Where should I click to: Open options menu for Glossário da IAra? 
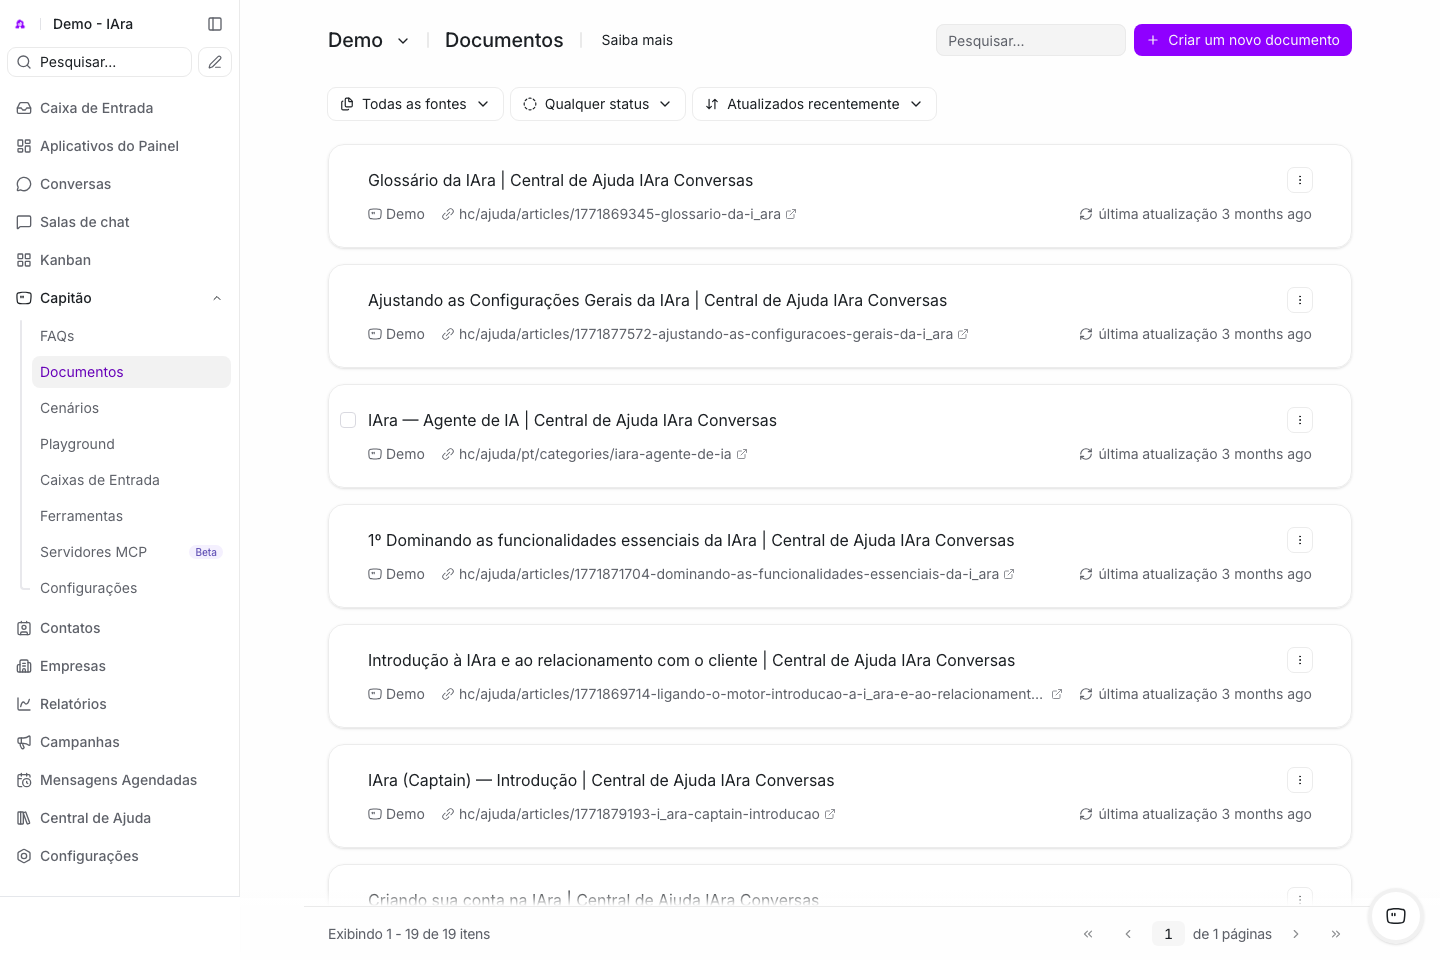(1300, 180)
